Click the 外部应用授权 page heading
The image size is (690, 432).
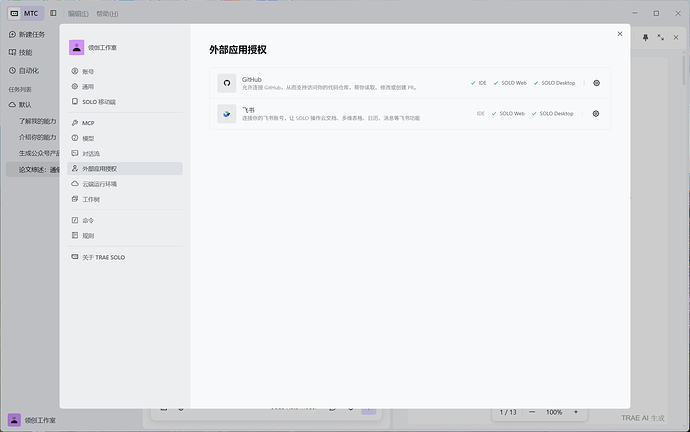click(238, 50)
